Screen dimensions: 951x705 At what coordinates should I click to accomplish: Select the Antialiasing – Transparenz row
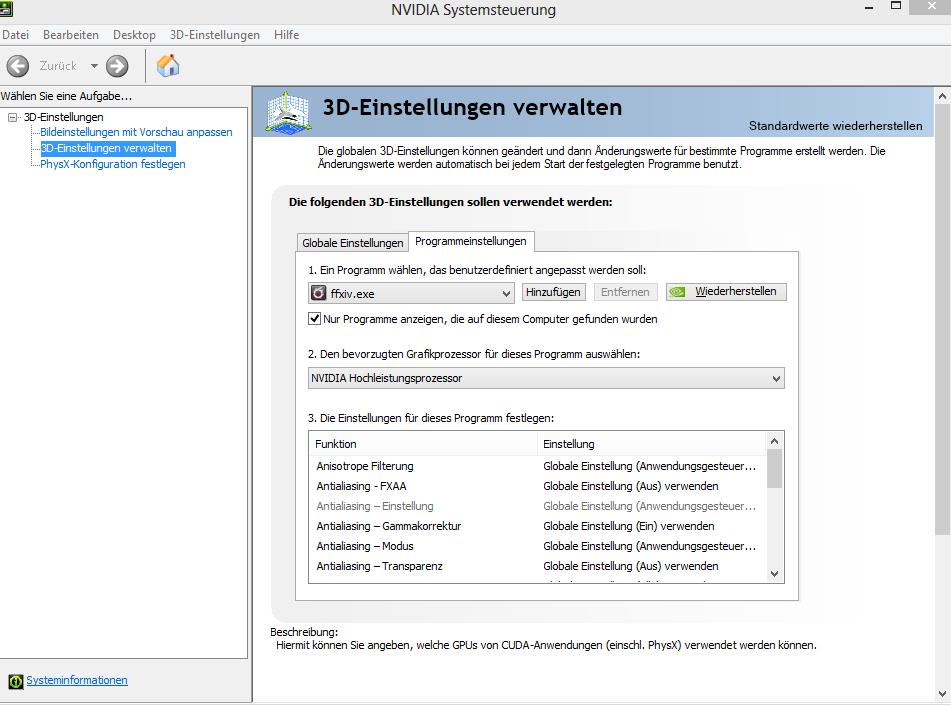[537, 566]
